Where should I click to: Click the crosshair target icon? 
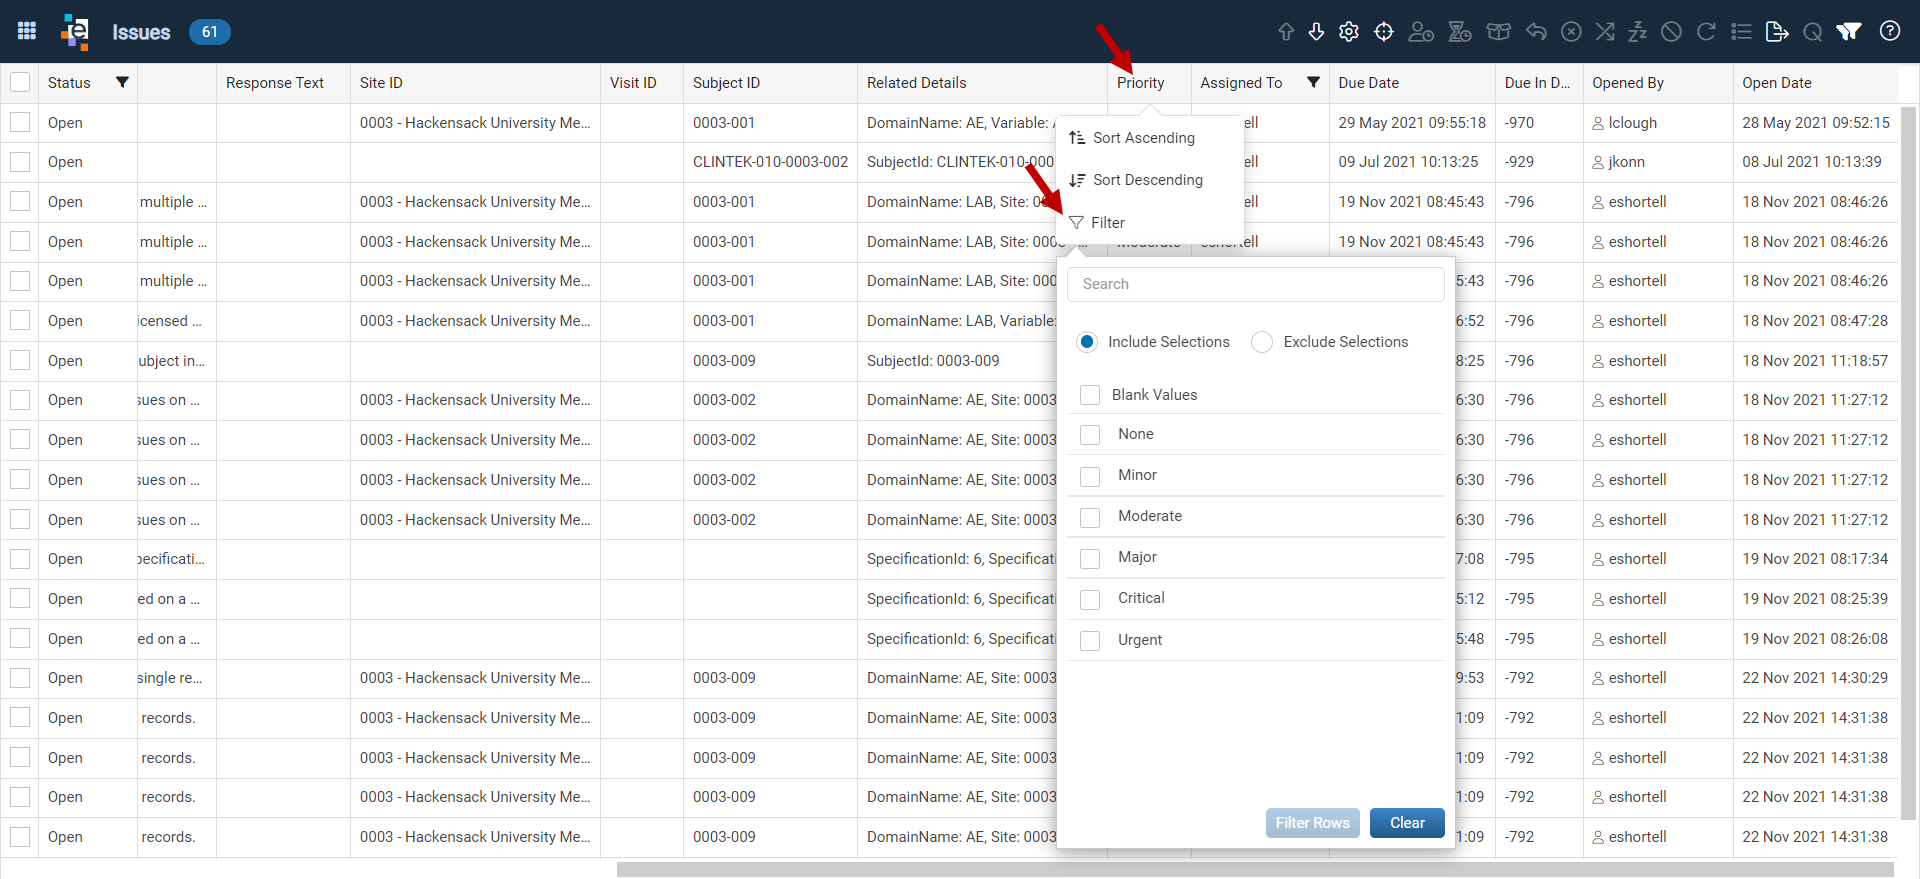coord(1384,32)
